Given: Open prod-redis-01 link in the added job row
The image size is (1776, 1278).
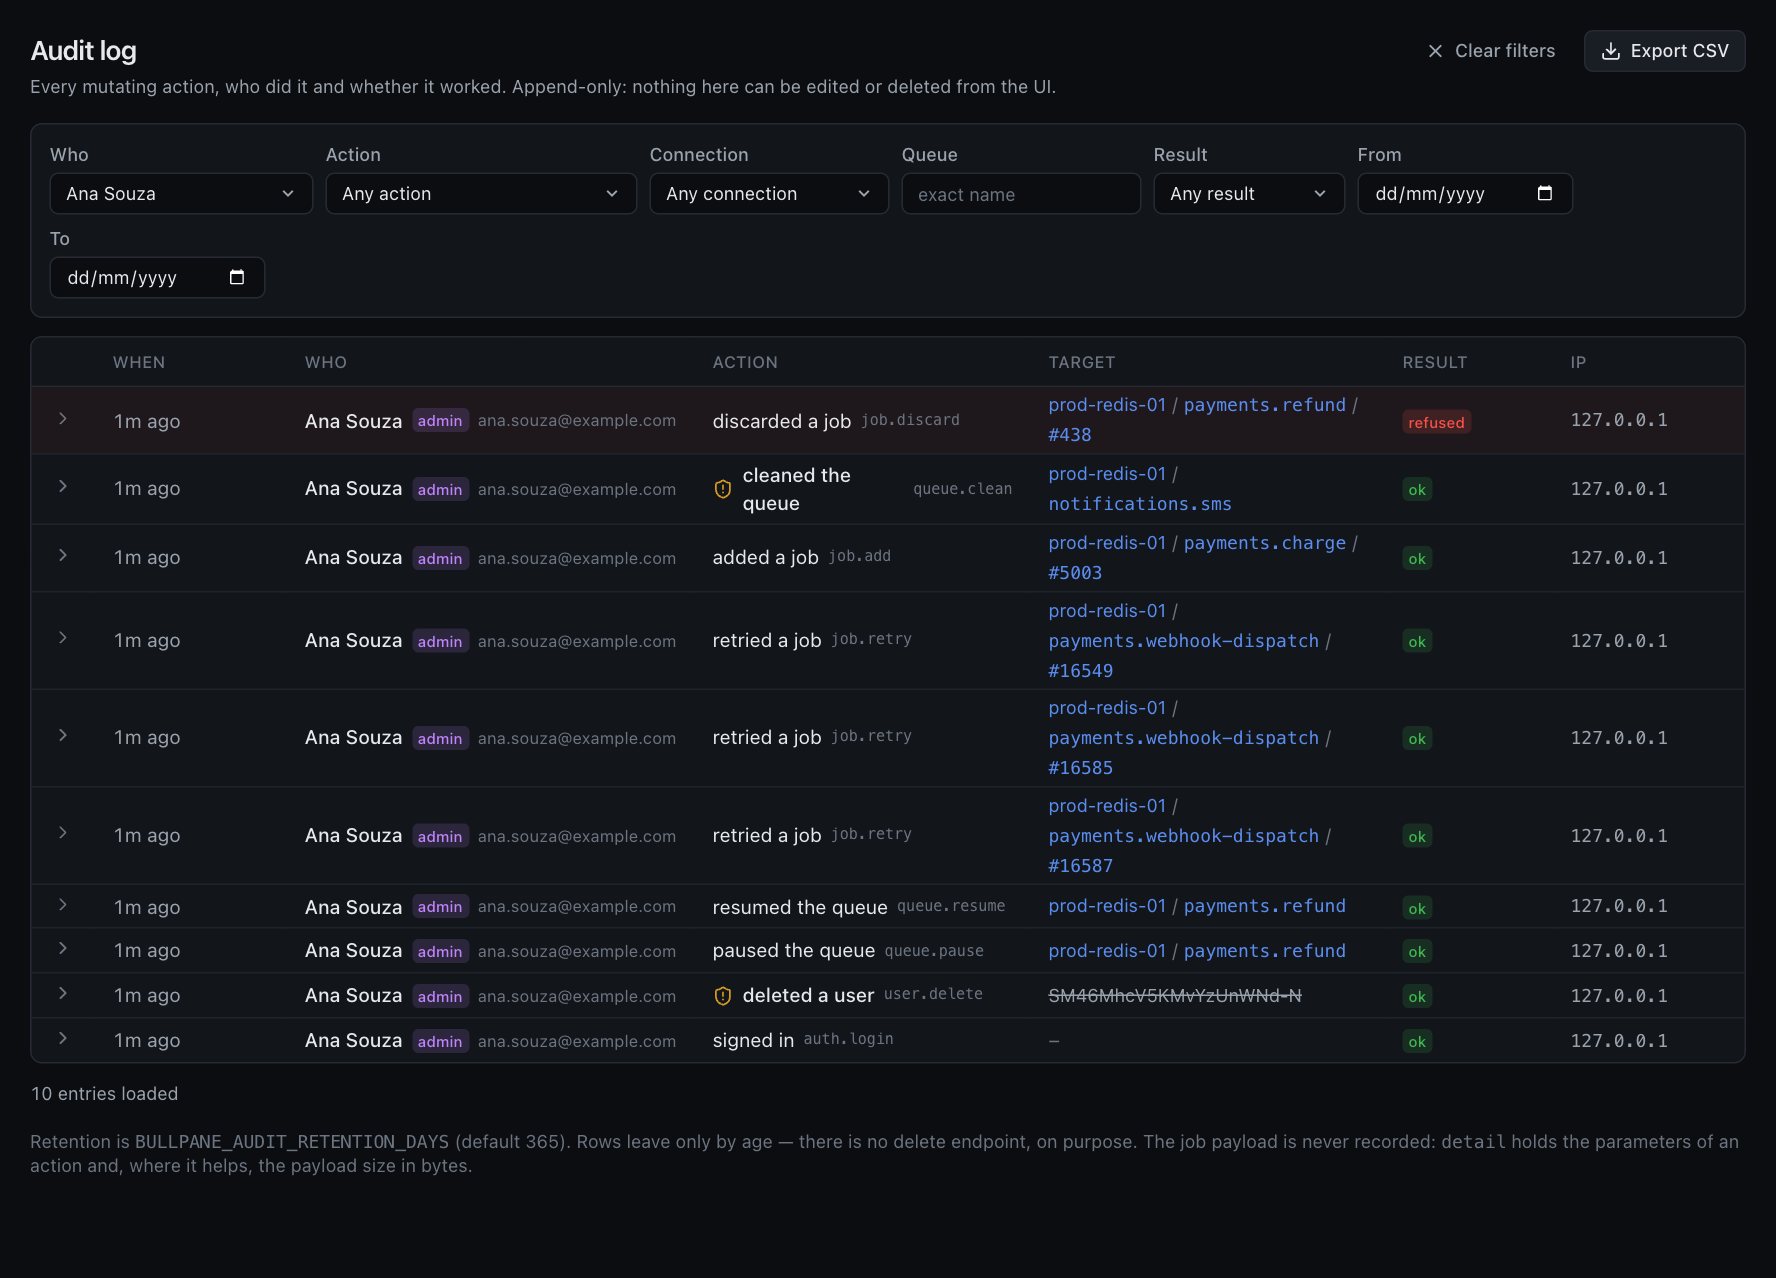Looking at the screenshot, I should (x=1107, y=543).
